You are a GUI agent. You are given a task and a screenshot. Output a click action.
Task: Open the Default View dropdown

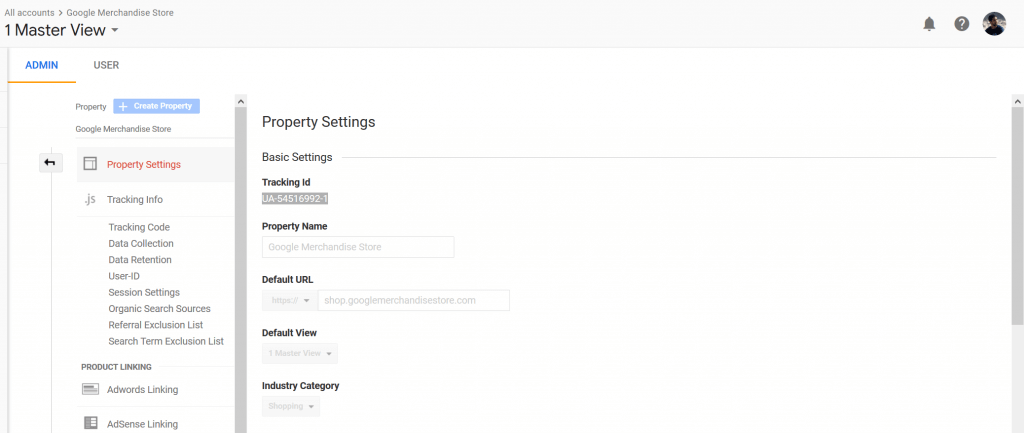(300, 353)
